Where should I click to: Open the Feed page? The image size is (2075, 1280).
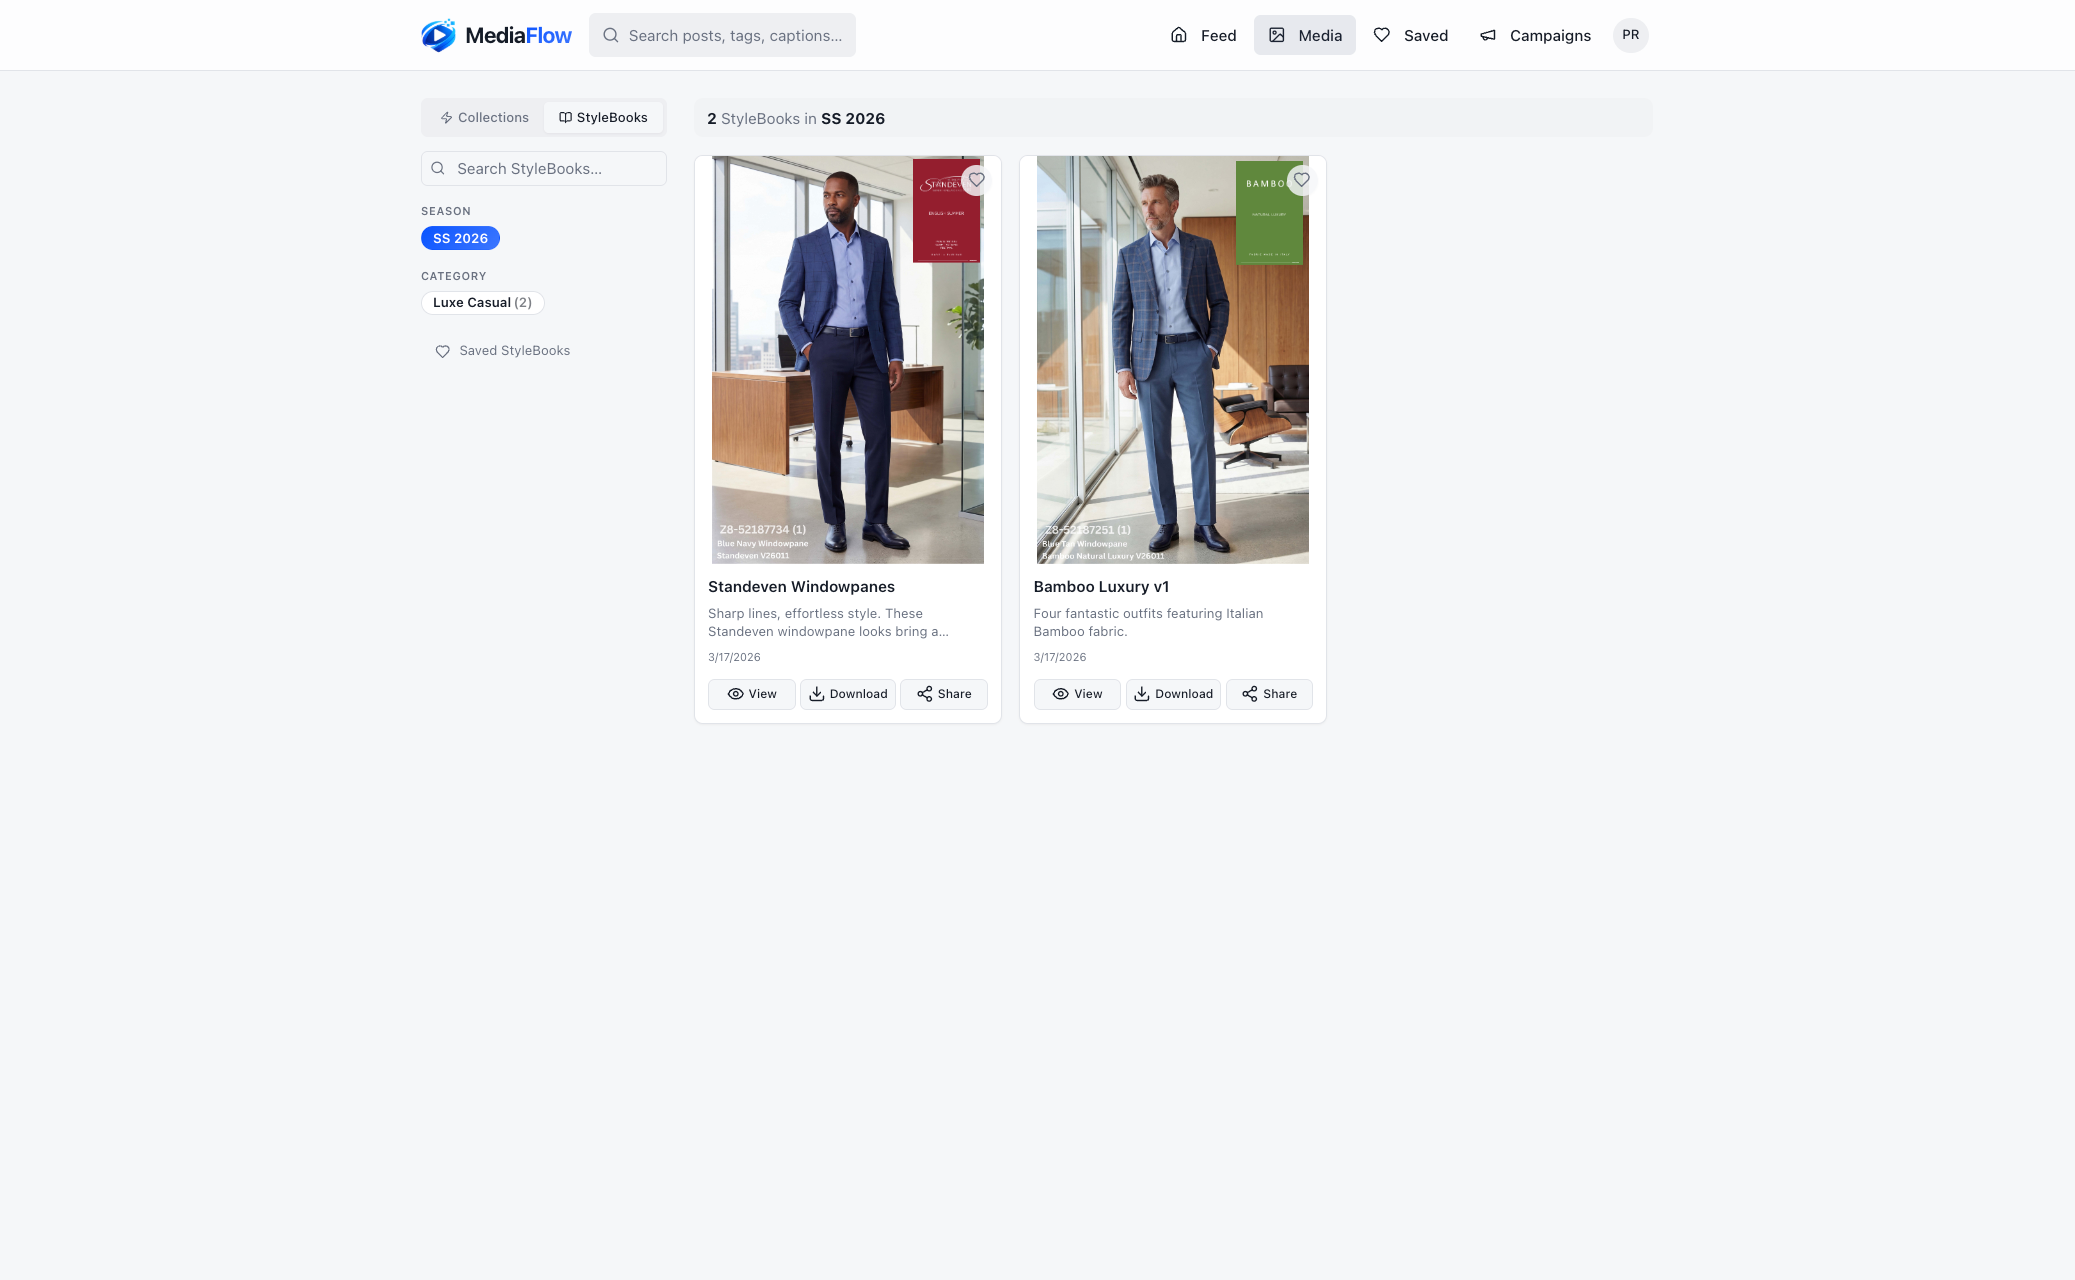(1203, 35)
